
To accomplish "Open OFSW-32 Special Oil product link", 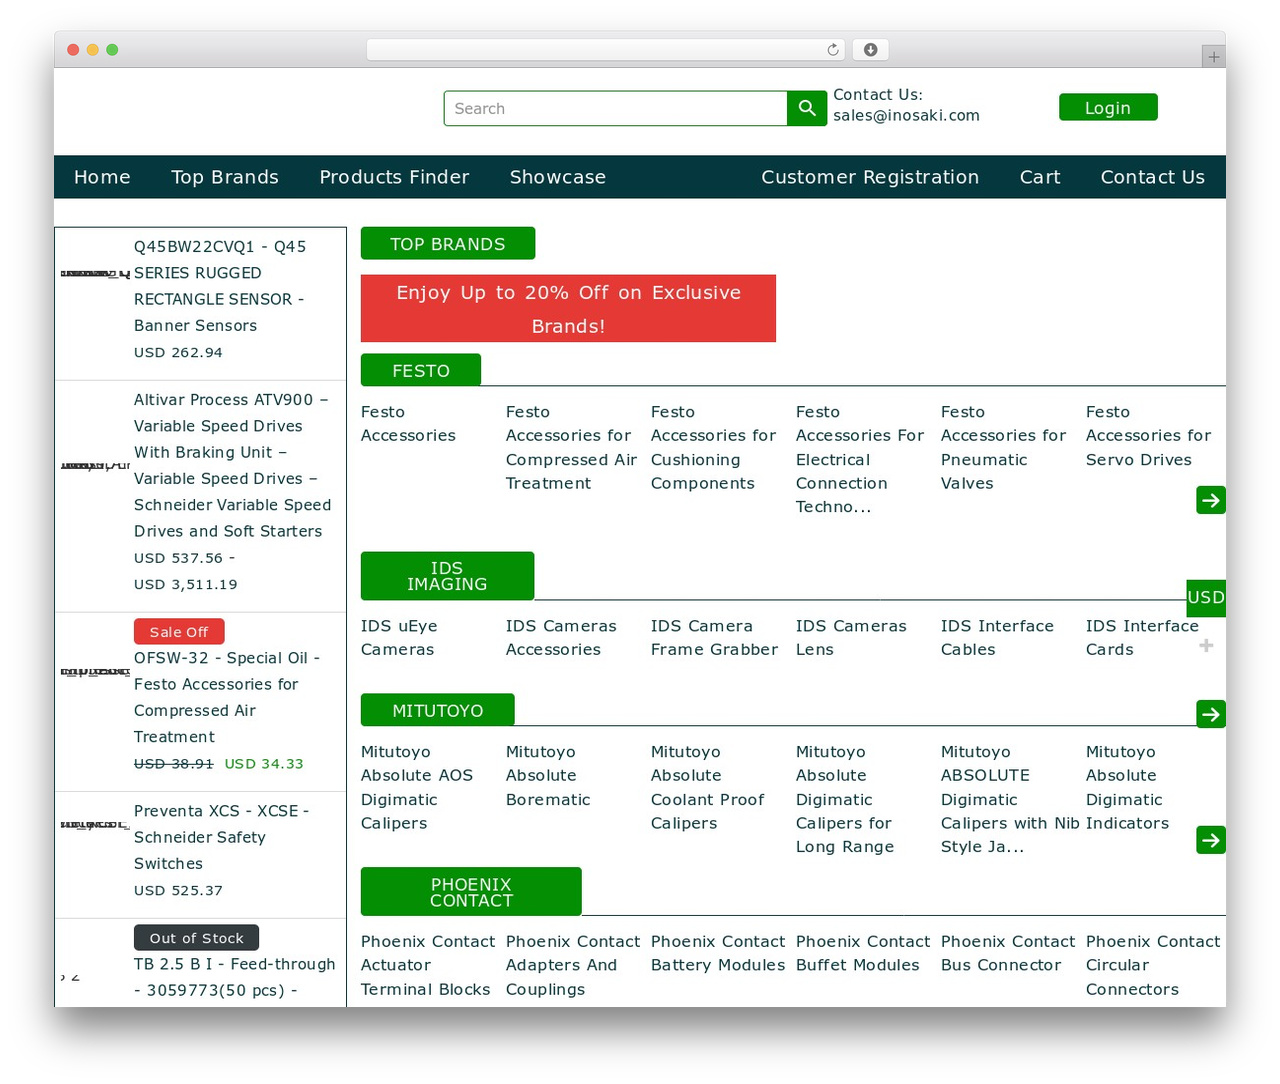I will (227, 697).
